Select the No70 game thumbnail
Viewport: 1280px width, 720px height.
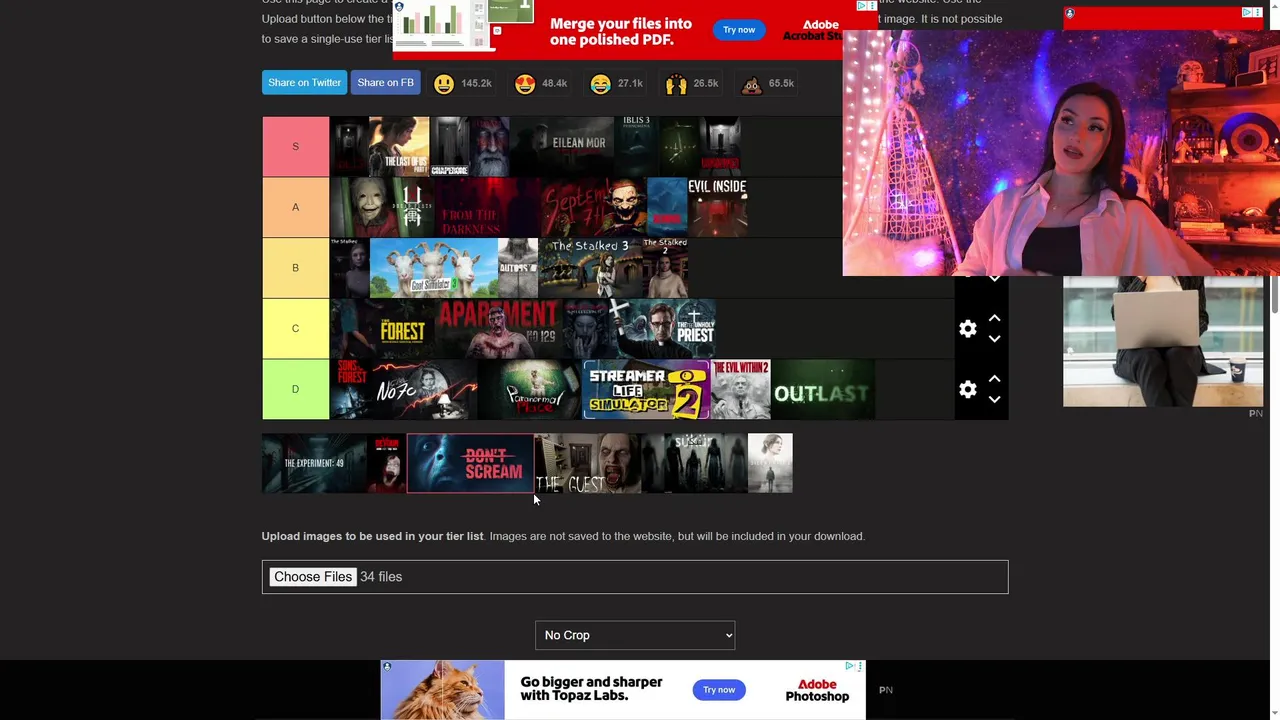click(425, 390)
